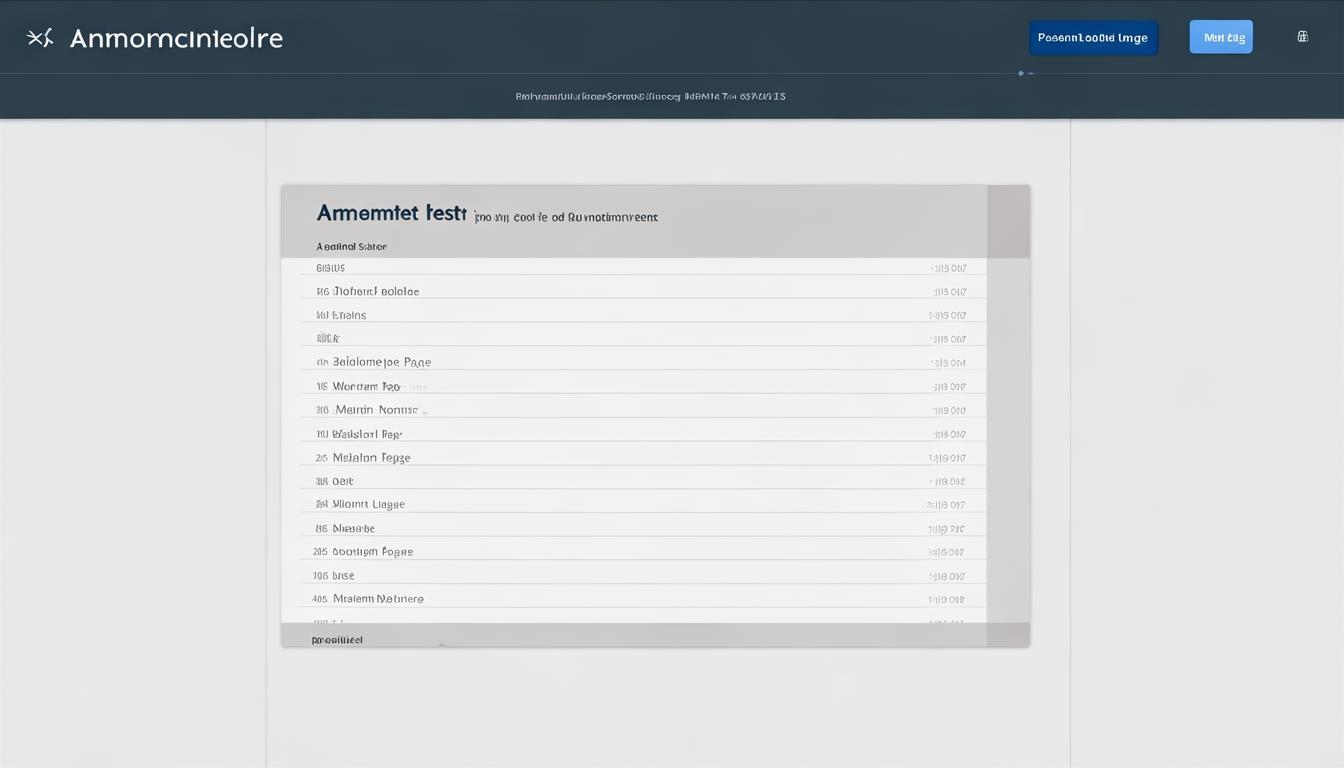Select the Wonram list row
Viewport: 1344px width, 768px height.
(366, 386)
